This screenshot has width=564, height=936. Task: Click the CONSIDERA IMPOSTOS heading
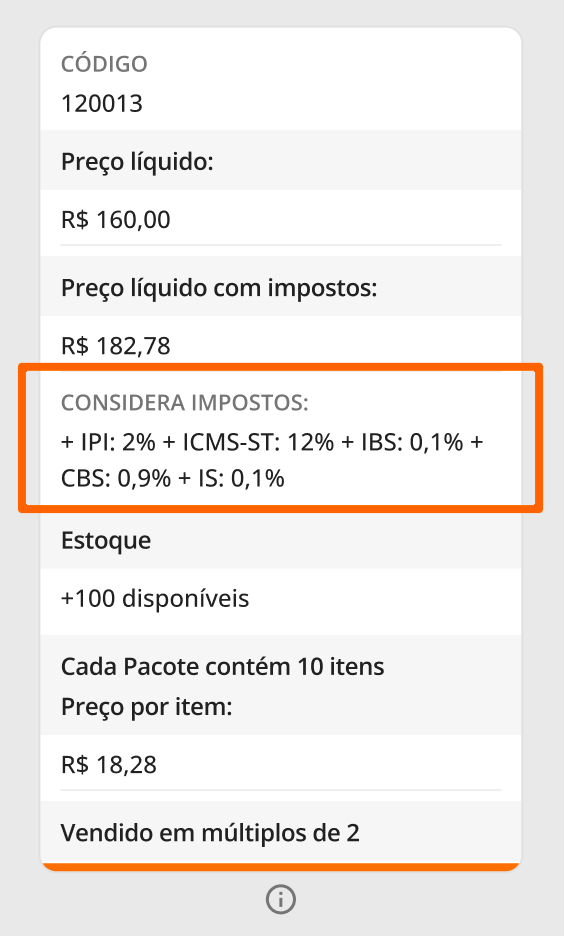pos(184,403)
